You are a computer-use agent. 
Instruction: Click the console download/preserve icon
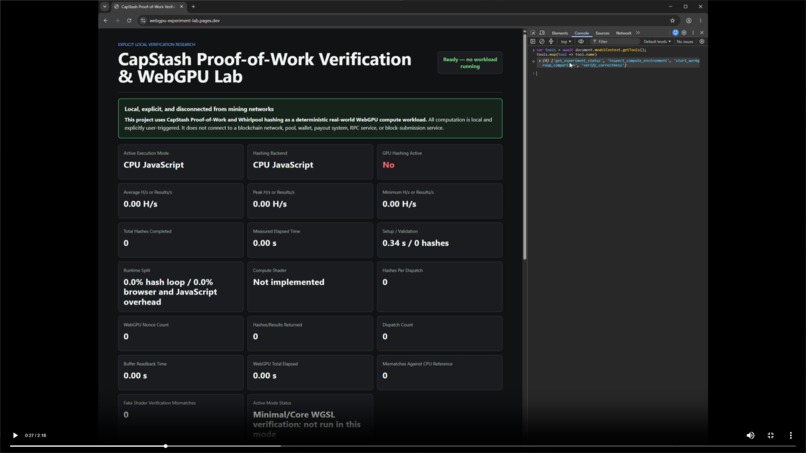(551, 42)
